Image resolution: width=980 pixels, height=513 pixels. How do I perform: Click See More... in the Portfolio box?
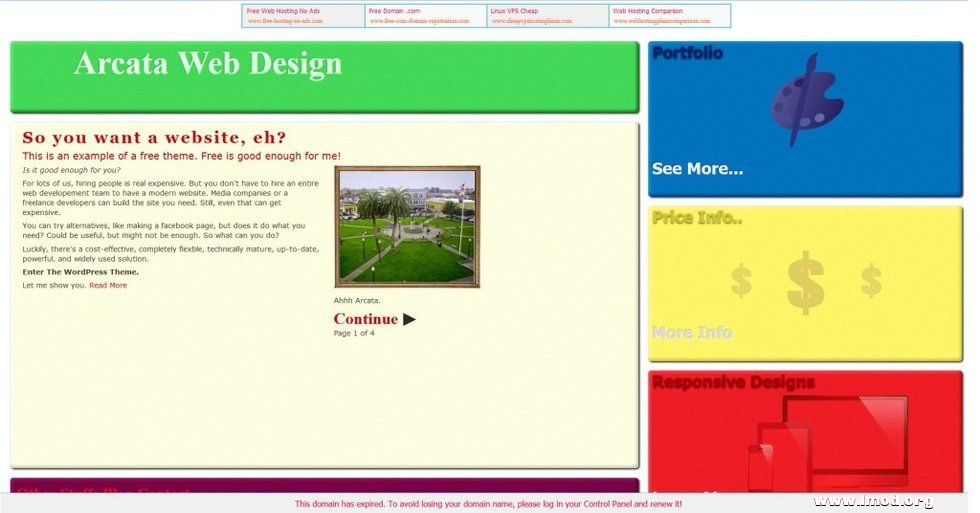click(697, 169)
